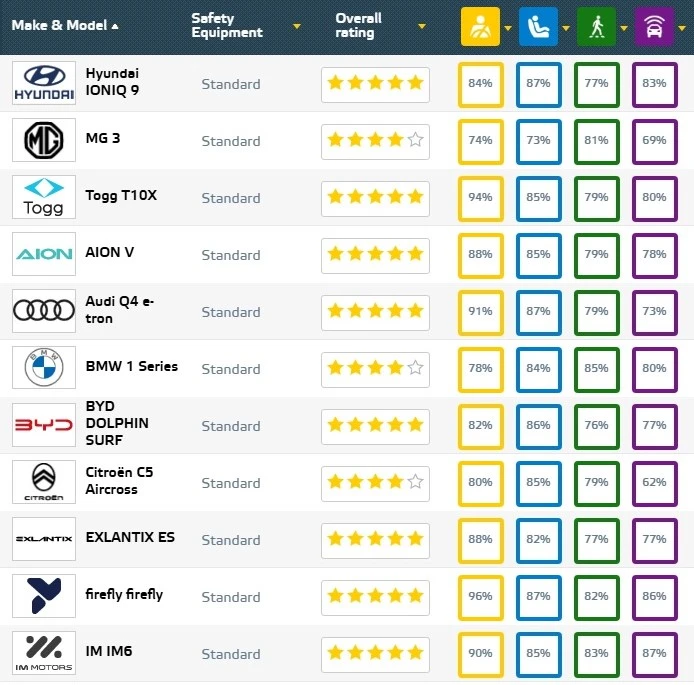Sort by the Overall rating header

coord(358,25)
